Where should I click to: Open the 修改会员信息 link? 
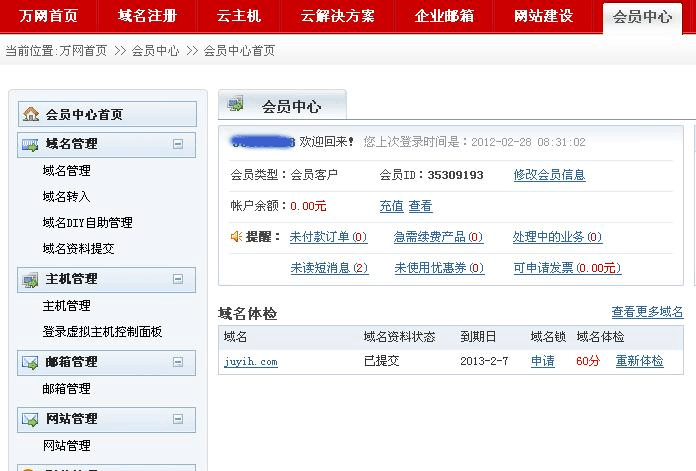tap(549, 175)
